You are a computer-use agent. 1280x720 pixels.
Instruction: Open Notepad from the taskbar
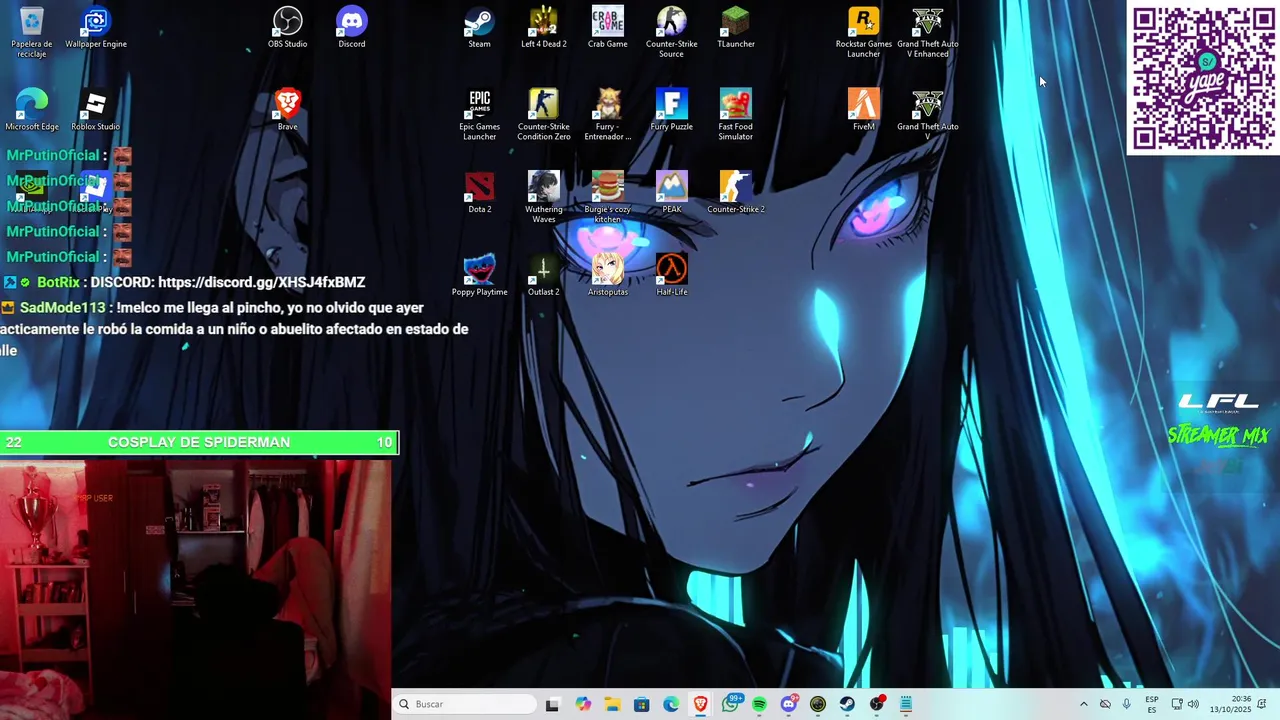(x=906, y=704)
